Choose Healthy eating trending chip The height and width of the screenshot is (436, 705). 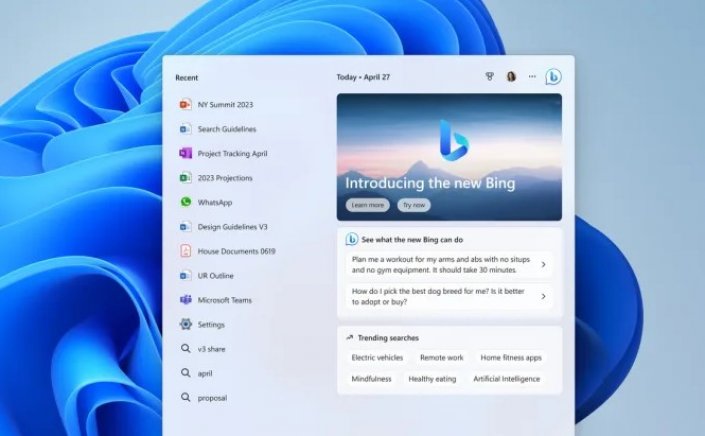pyautogui.click(x=432, y=379)
